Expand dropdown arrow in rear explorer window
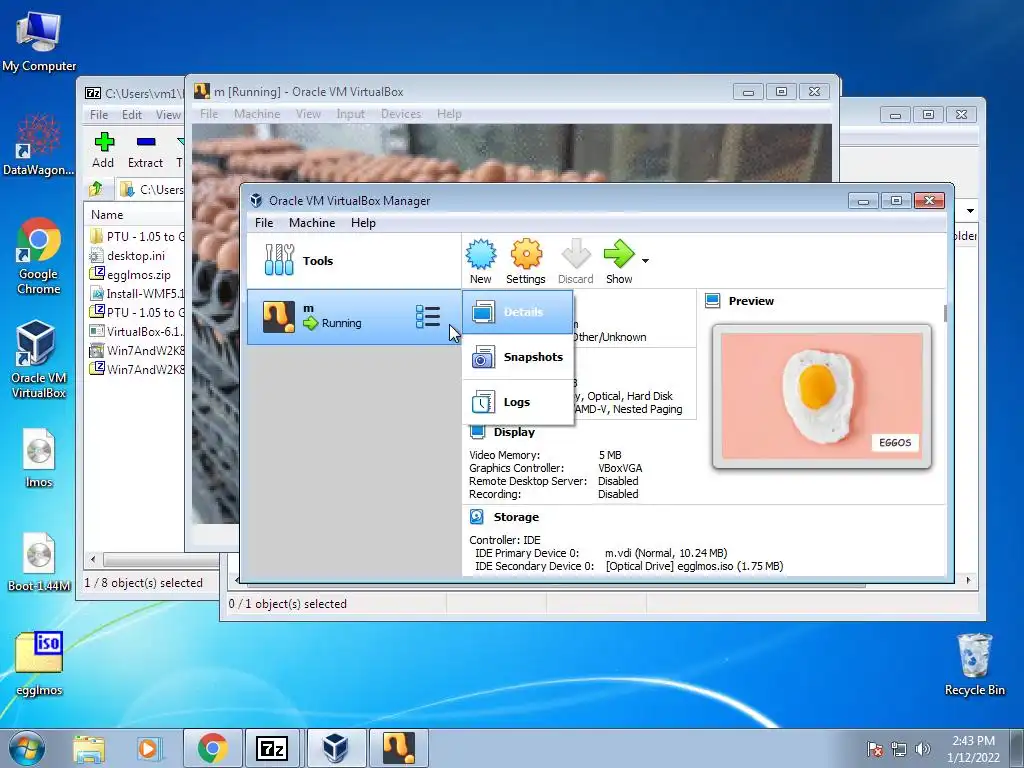 (x=970, y=210)
